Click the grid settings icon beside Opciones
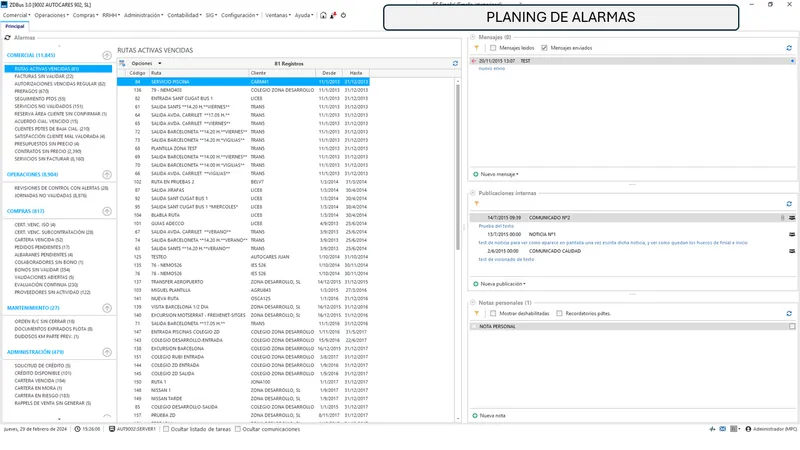The height and width of the screenshot is (450, 800). (x=122, y=63)
